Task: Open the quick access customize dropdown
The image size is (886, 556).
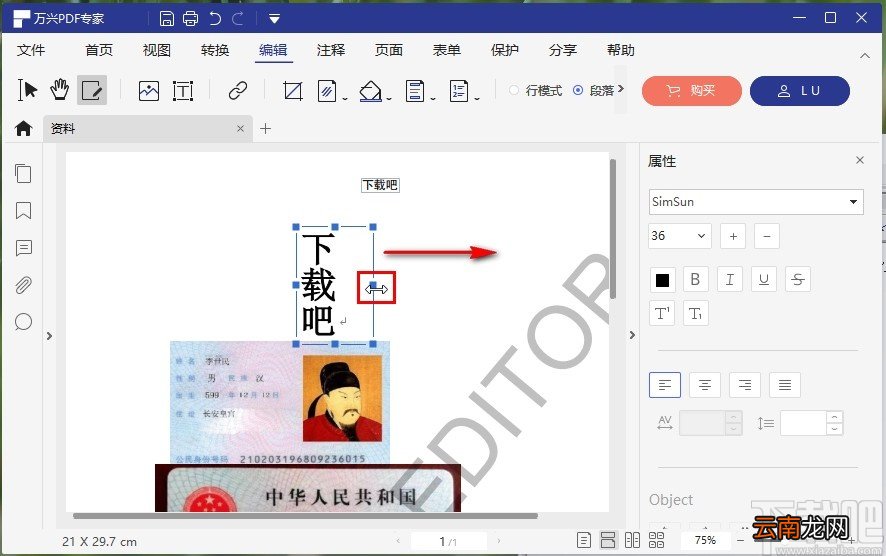Action: click(x=275, y=19)
